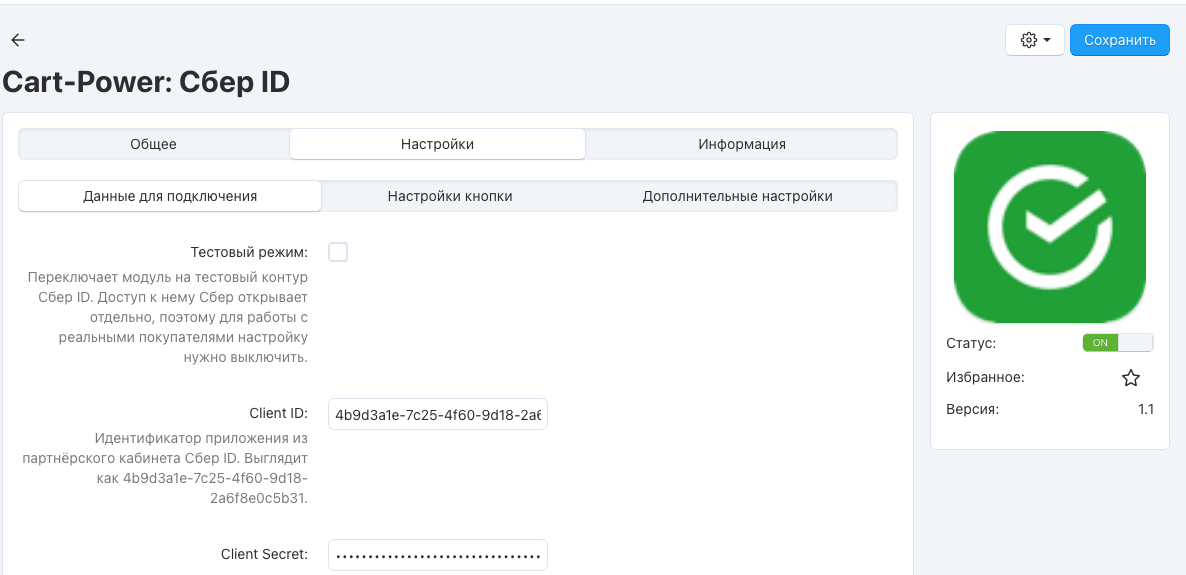Open the Дополнительные настройки sub-tab

pyautogui.click(x=737, y=196)
